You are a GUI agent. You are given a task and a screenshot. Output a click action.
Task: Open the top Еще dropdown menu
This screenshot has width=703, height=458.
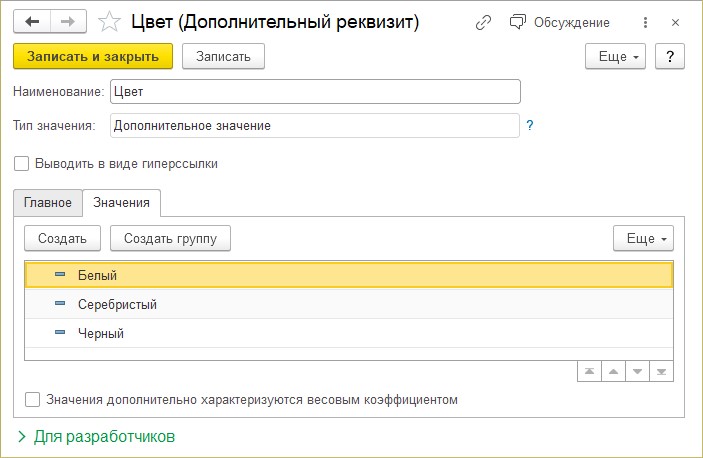pos(614,56)
